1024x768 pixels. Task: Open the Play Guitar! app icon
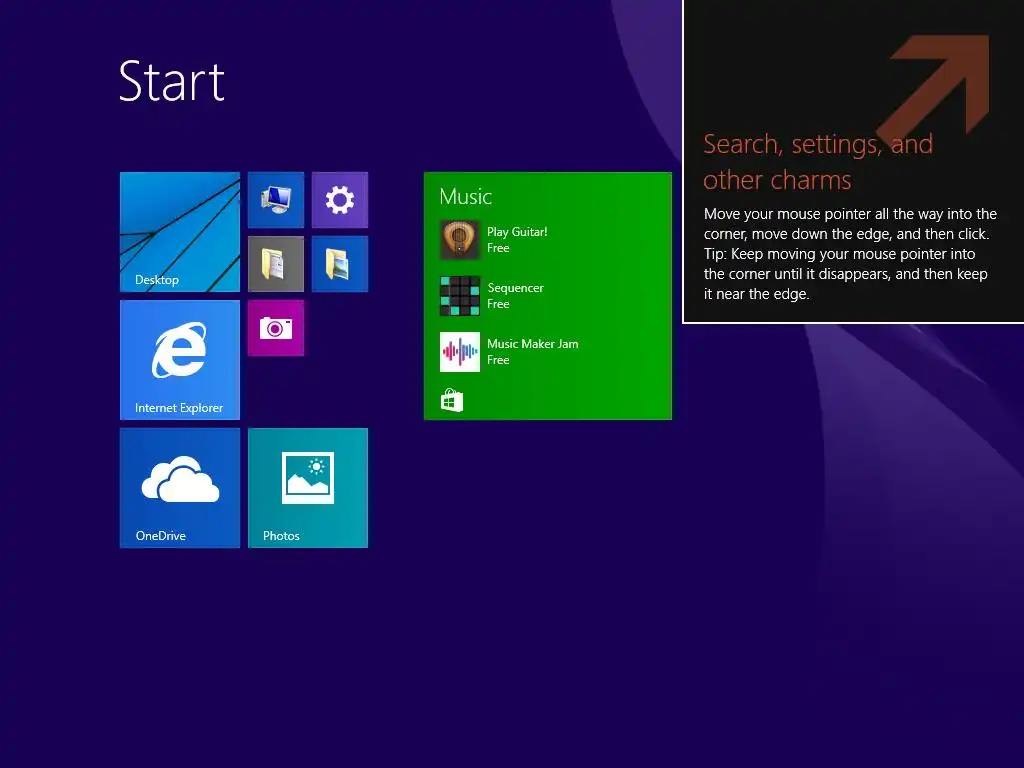click(x=460, y=240)
